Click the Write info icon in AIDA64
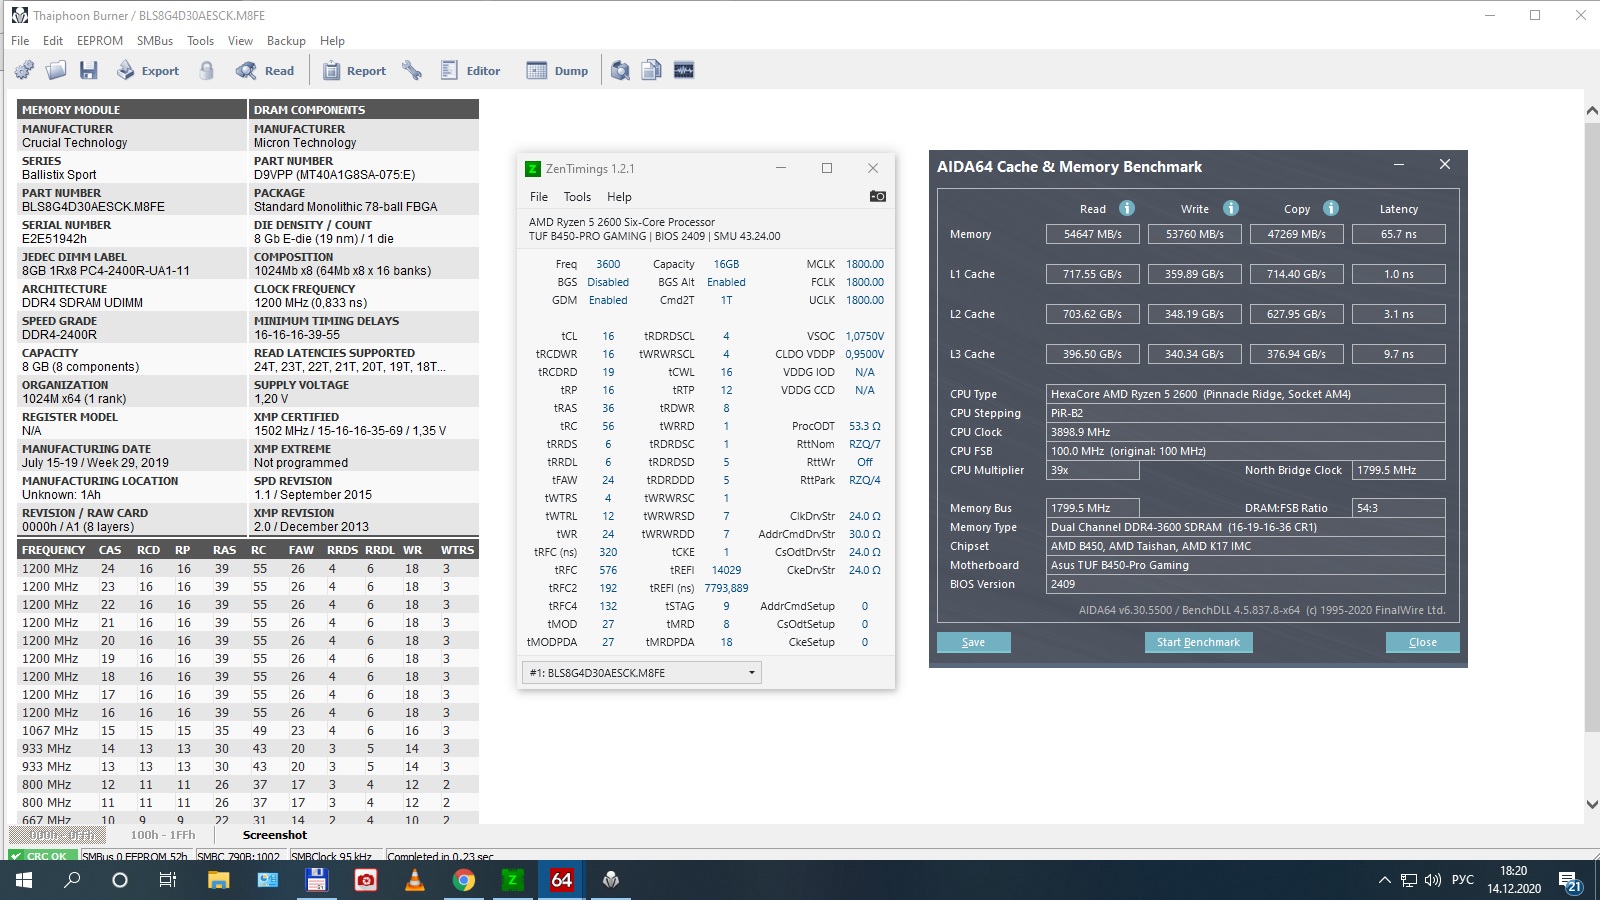Viewport: 1600px width, 900px height. tap(1231, 208)
